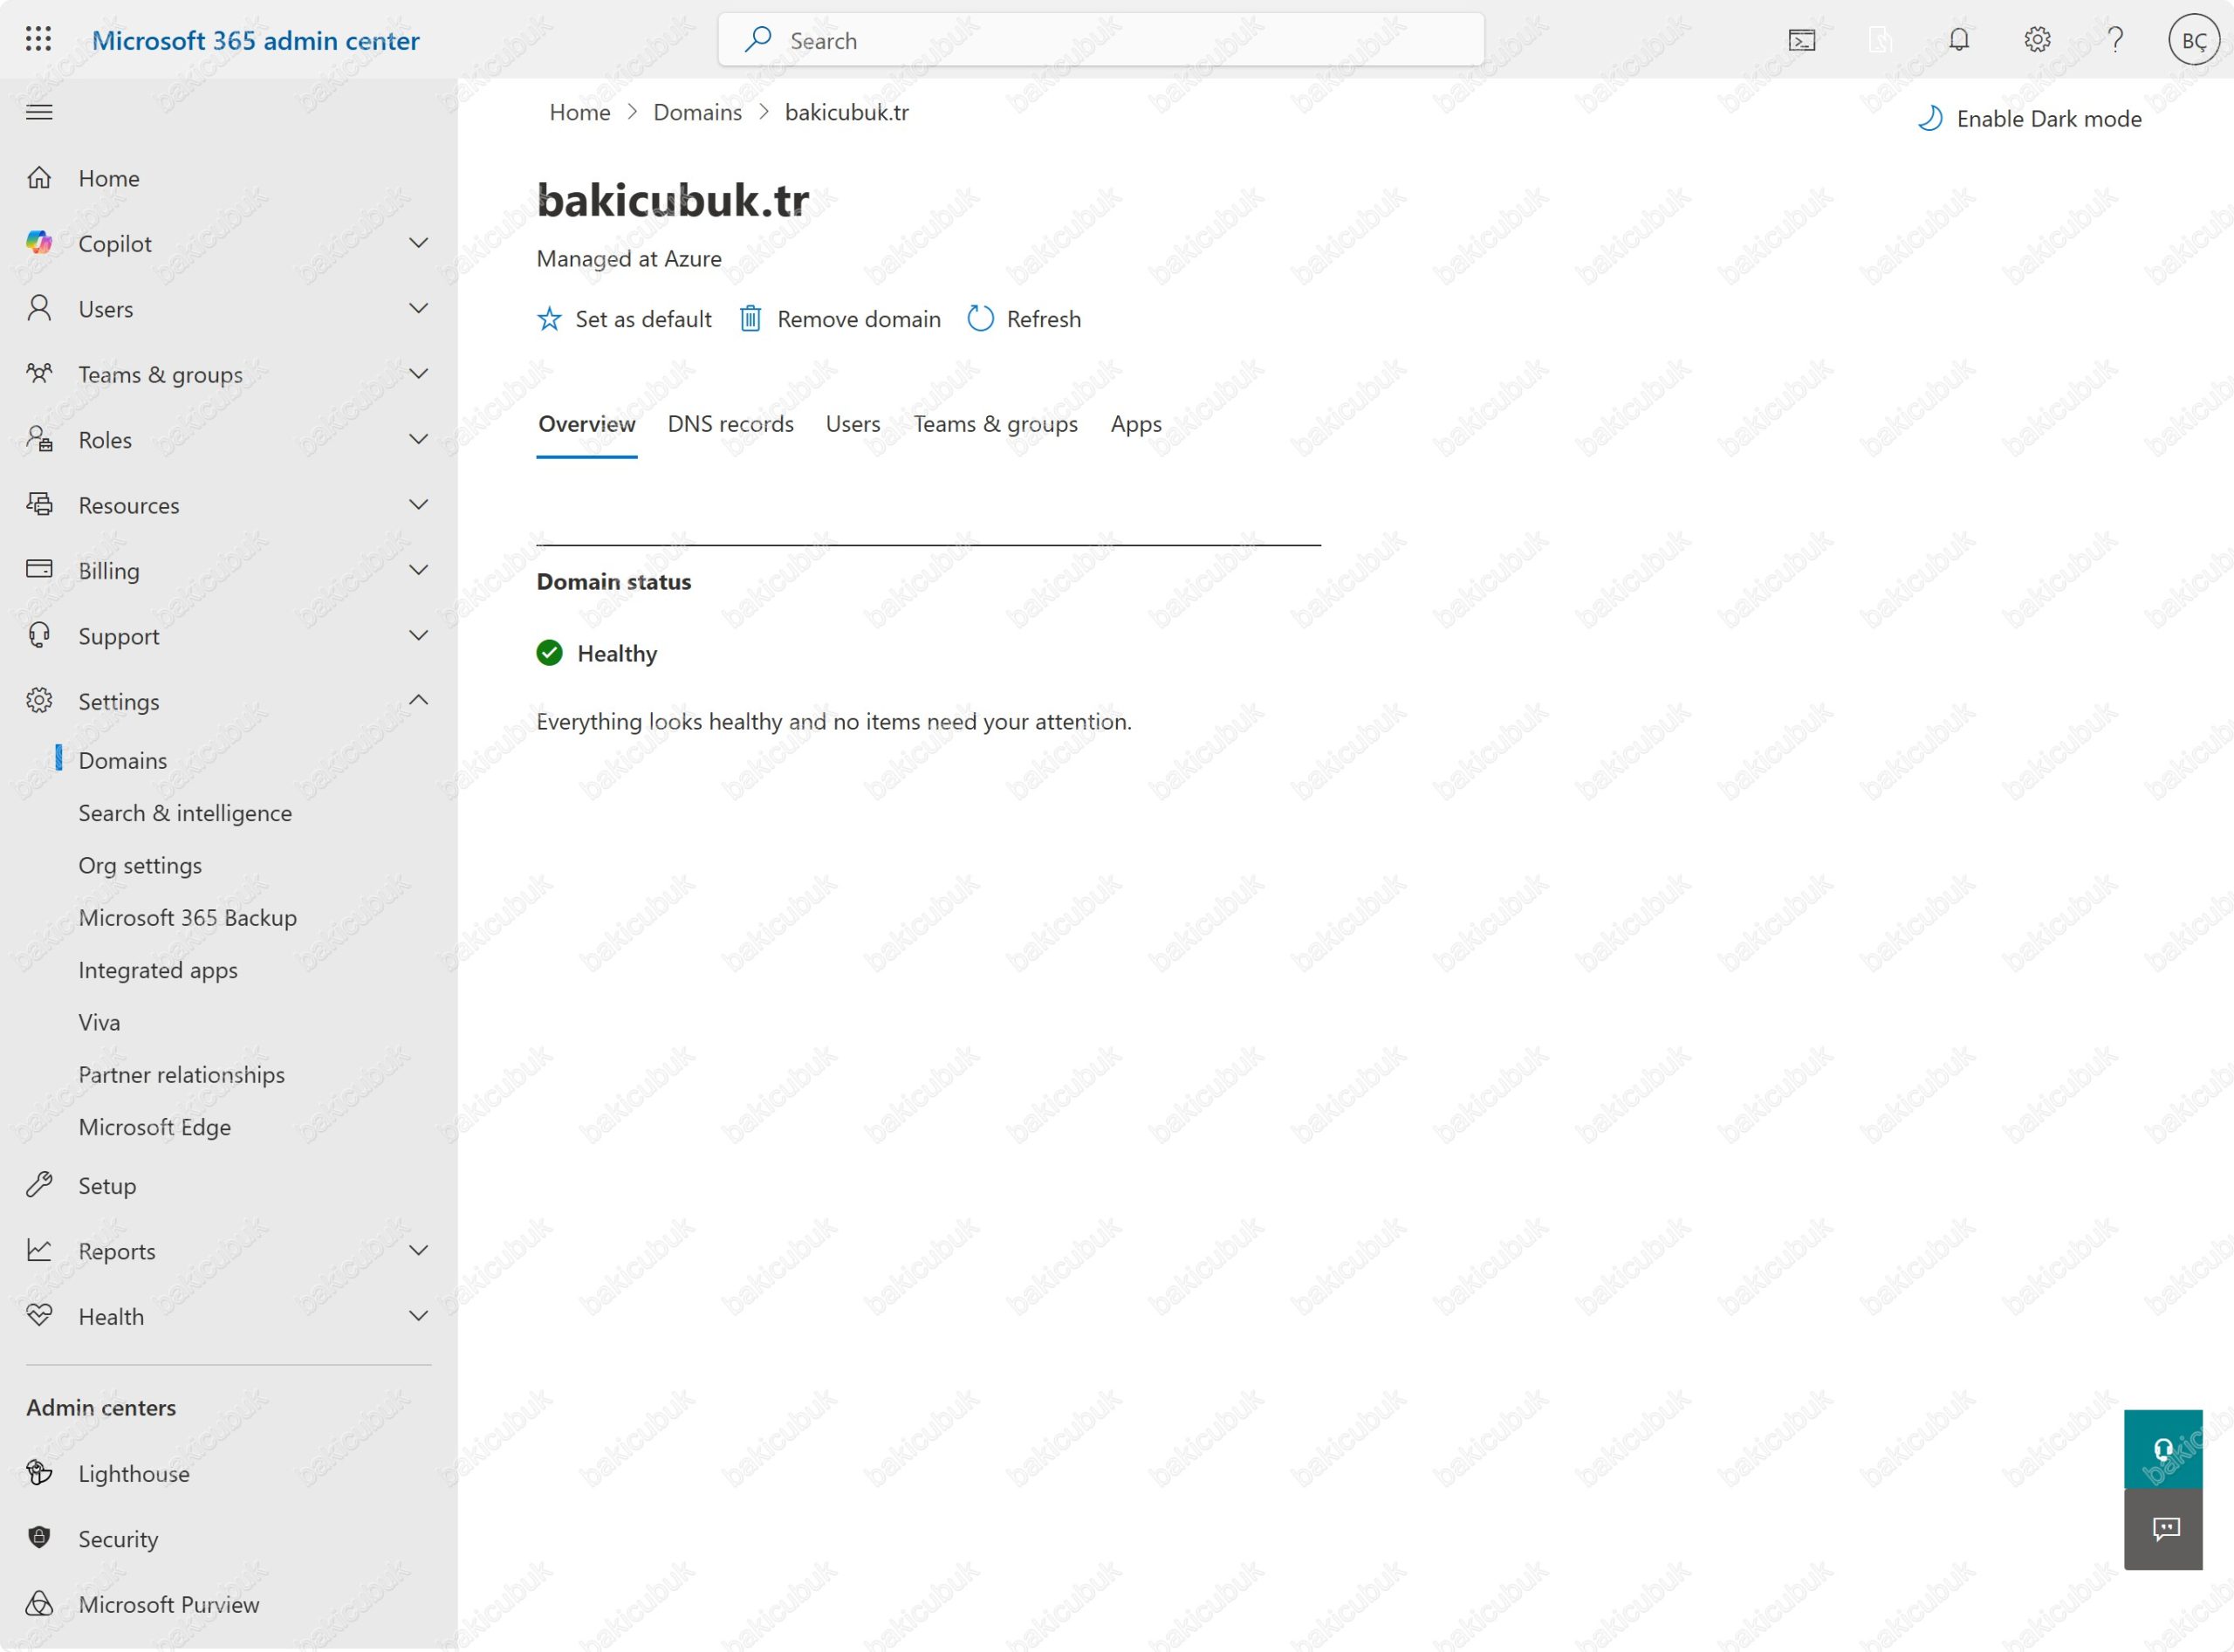2234x1652 pixels.
Task: Open the feedback chat widget icon
Action: [x=2162, y=1529]
